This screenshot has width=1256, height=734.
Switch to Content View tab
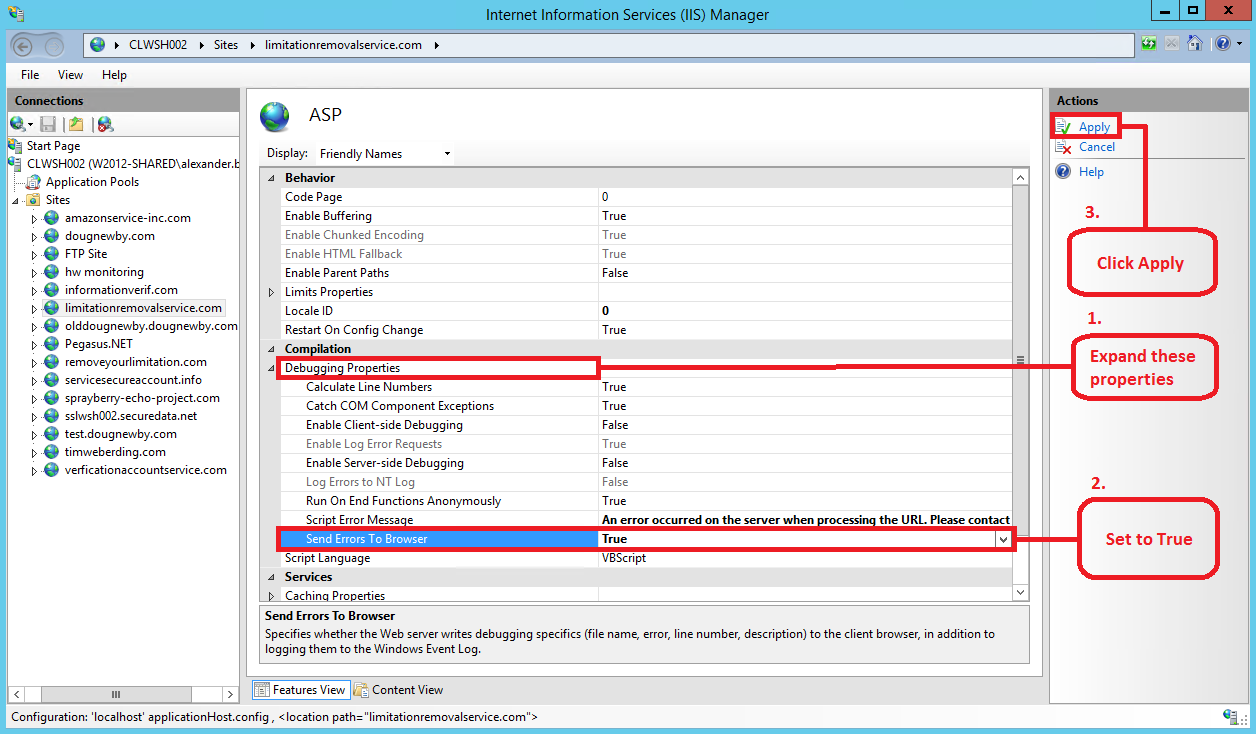coord(398,690)
